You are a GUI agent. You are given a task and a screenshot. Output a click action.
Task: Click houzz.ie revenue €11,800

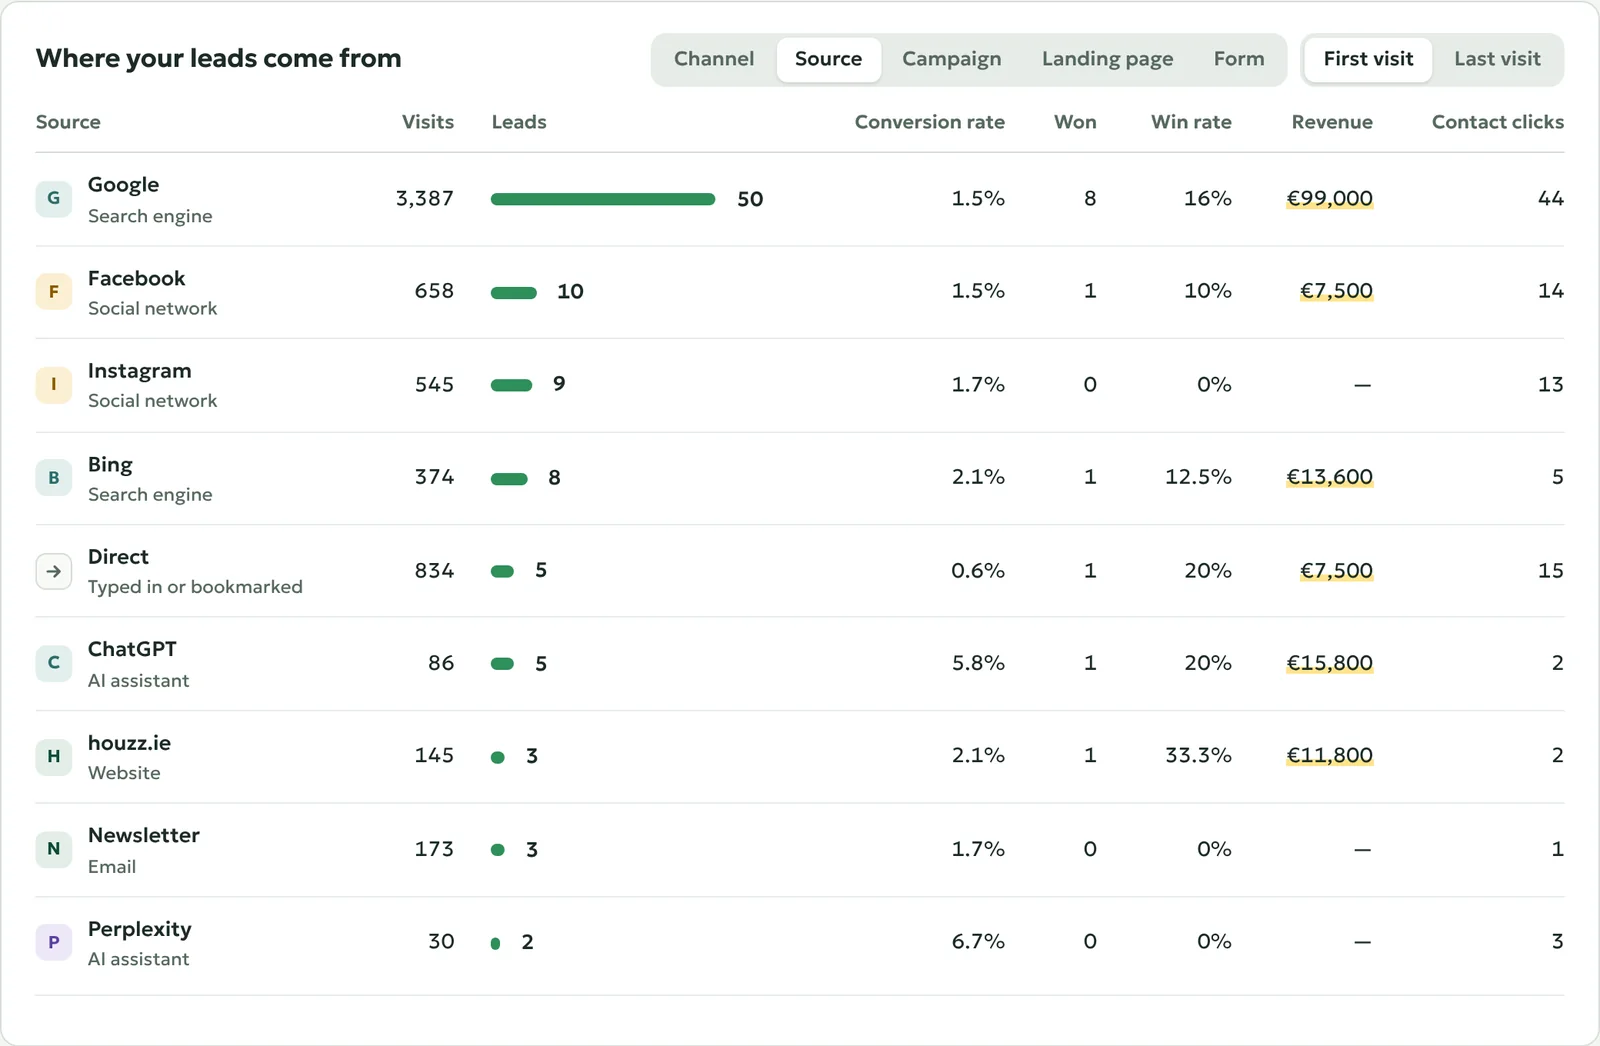pos(1329,755)
